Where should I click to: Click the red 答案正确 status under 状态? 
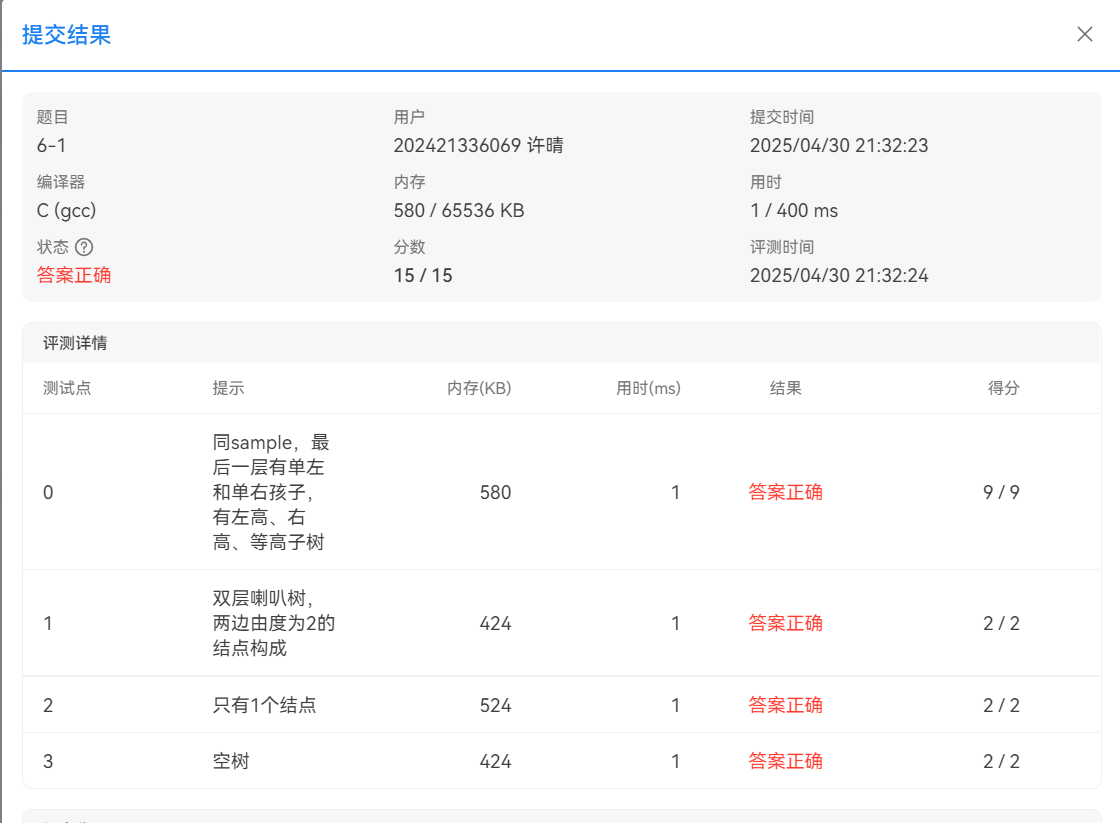pos(74,275)
